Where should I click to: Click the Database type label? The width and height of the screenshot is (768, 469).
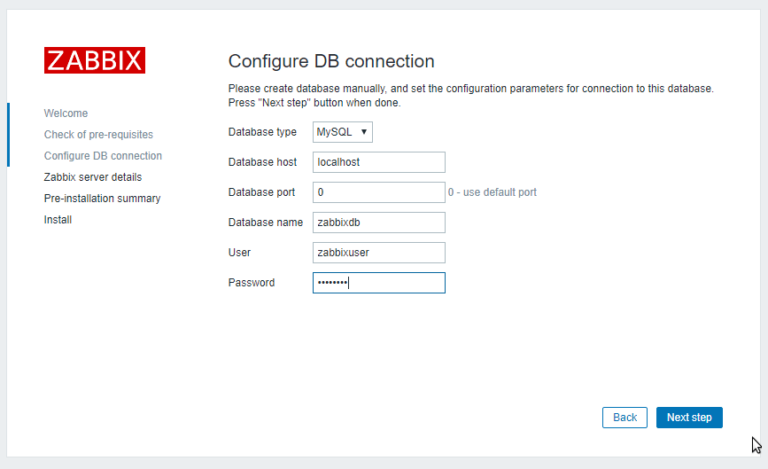(262, 132)
